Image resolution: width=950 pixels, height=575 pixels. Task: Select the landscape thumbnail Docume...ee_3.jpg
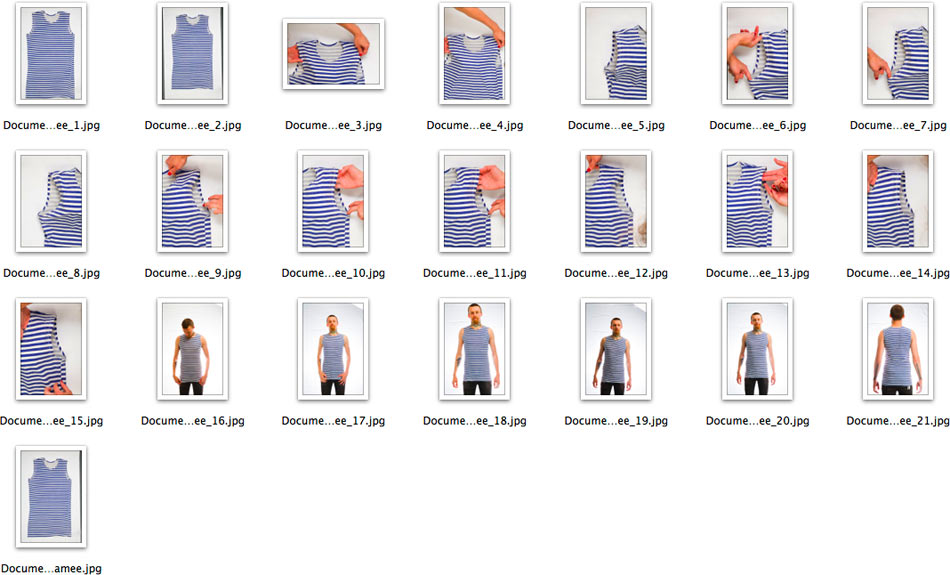coord(333,53)
